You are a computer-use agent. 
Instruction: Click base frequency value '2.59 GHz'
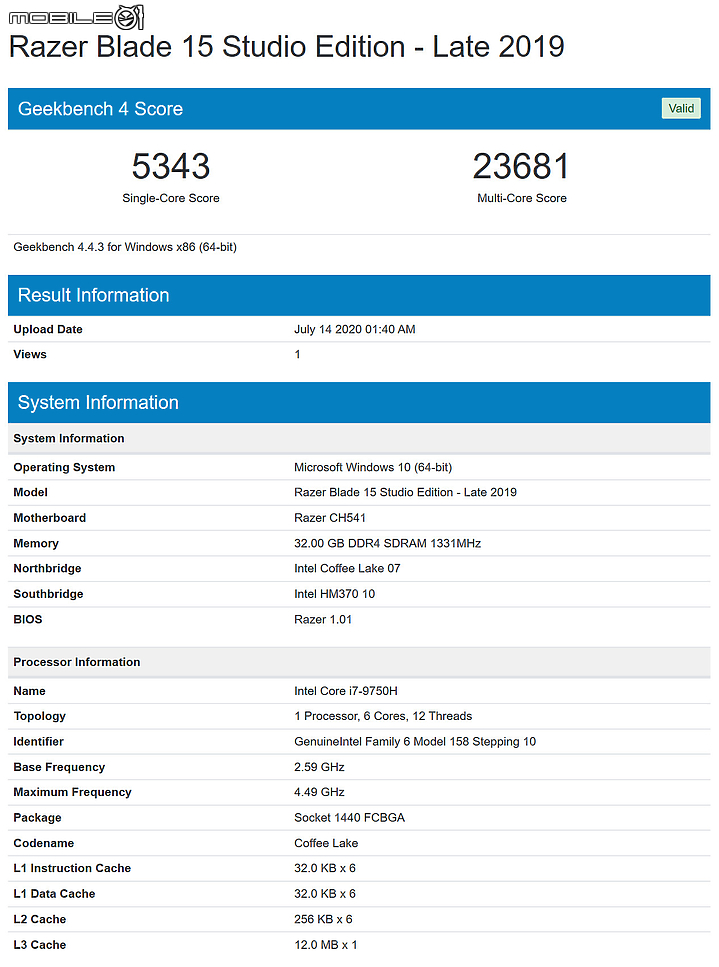(x=319, y=767)
